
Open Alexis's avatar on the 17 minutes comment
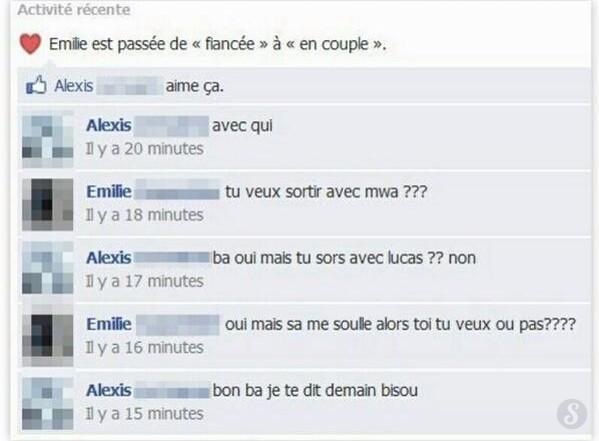coord(48,269)
